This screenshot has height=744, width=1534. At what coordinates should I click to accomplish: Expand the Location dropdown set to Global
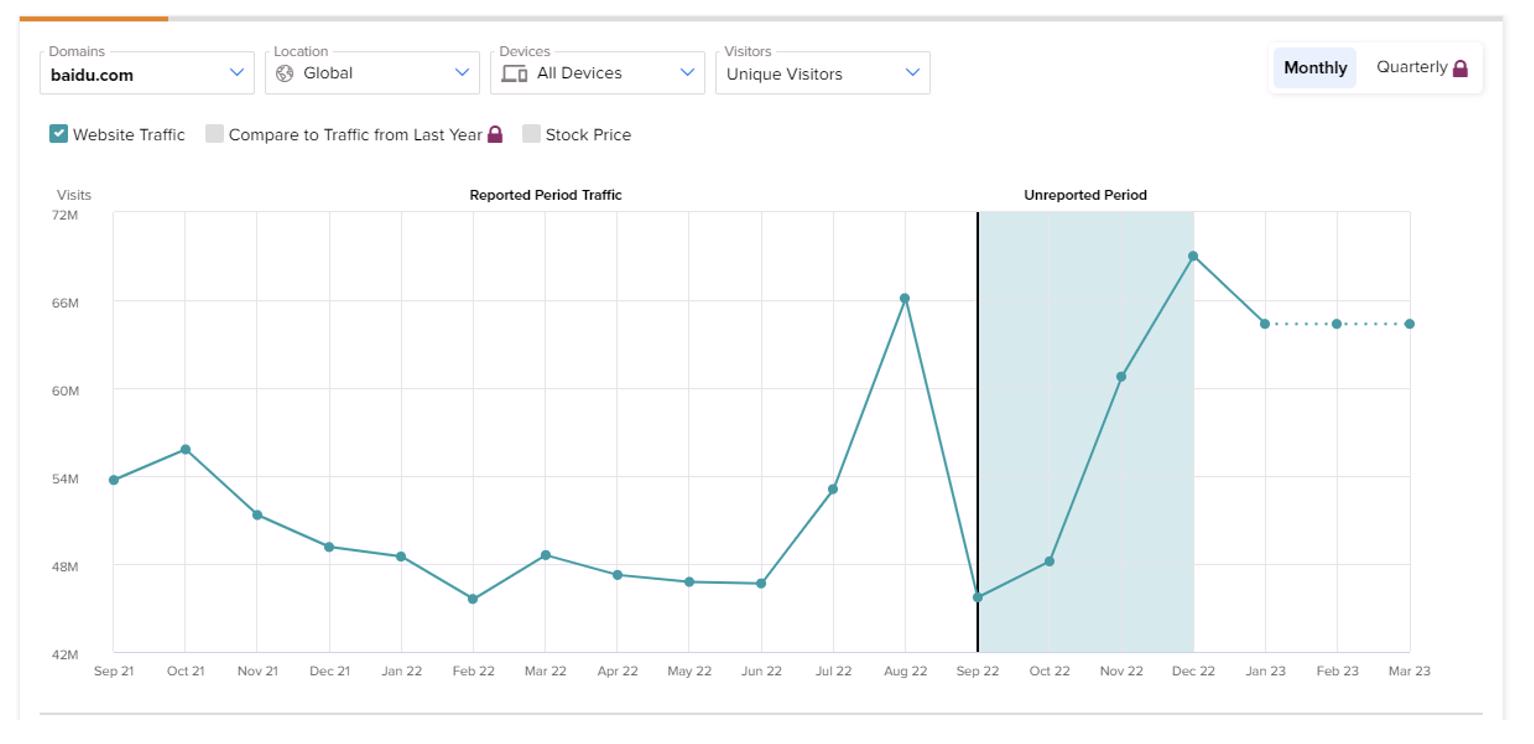pos(372,73)
